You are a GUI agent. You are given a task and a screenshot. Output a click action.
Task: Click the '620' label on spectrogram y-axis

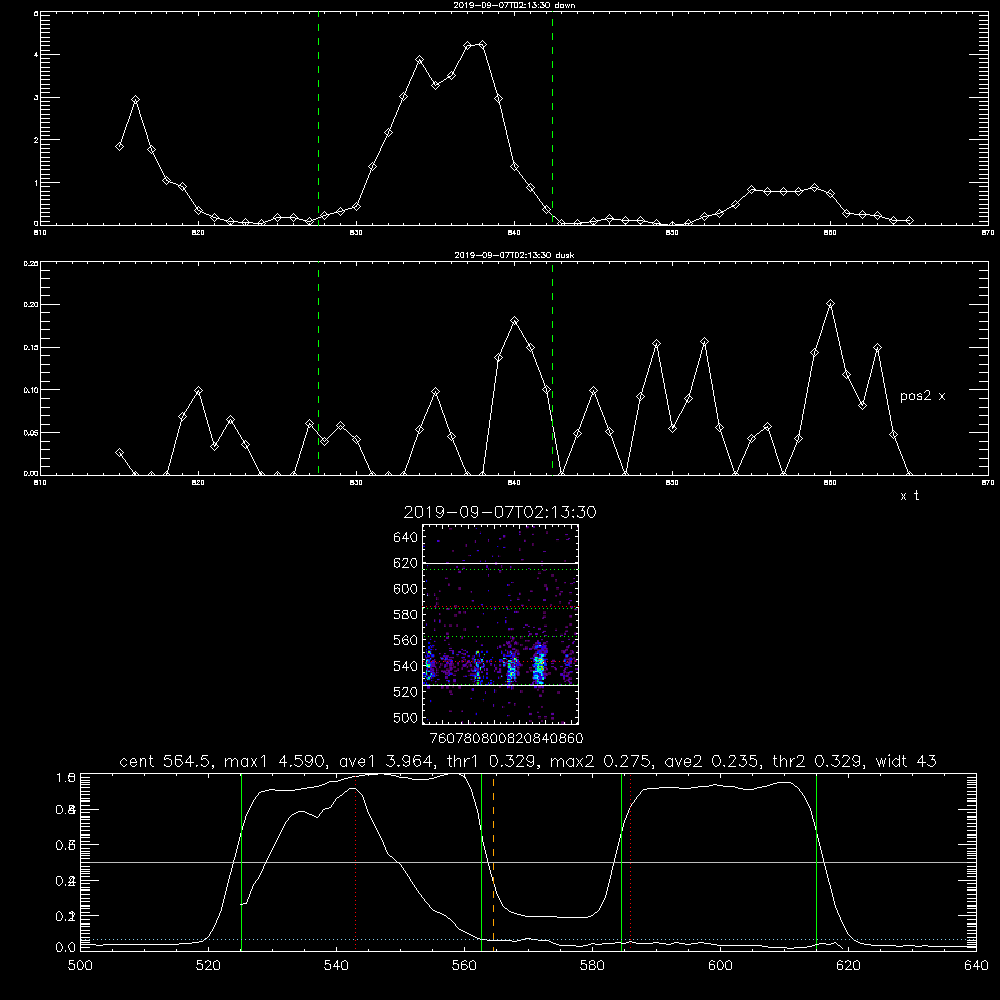click(x=406, y=563)
